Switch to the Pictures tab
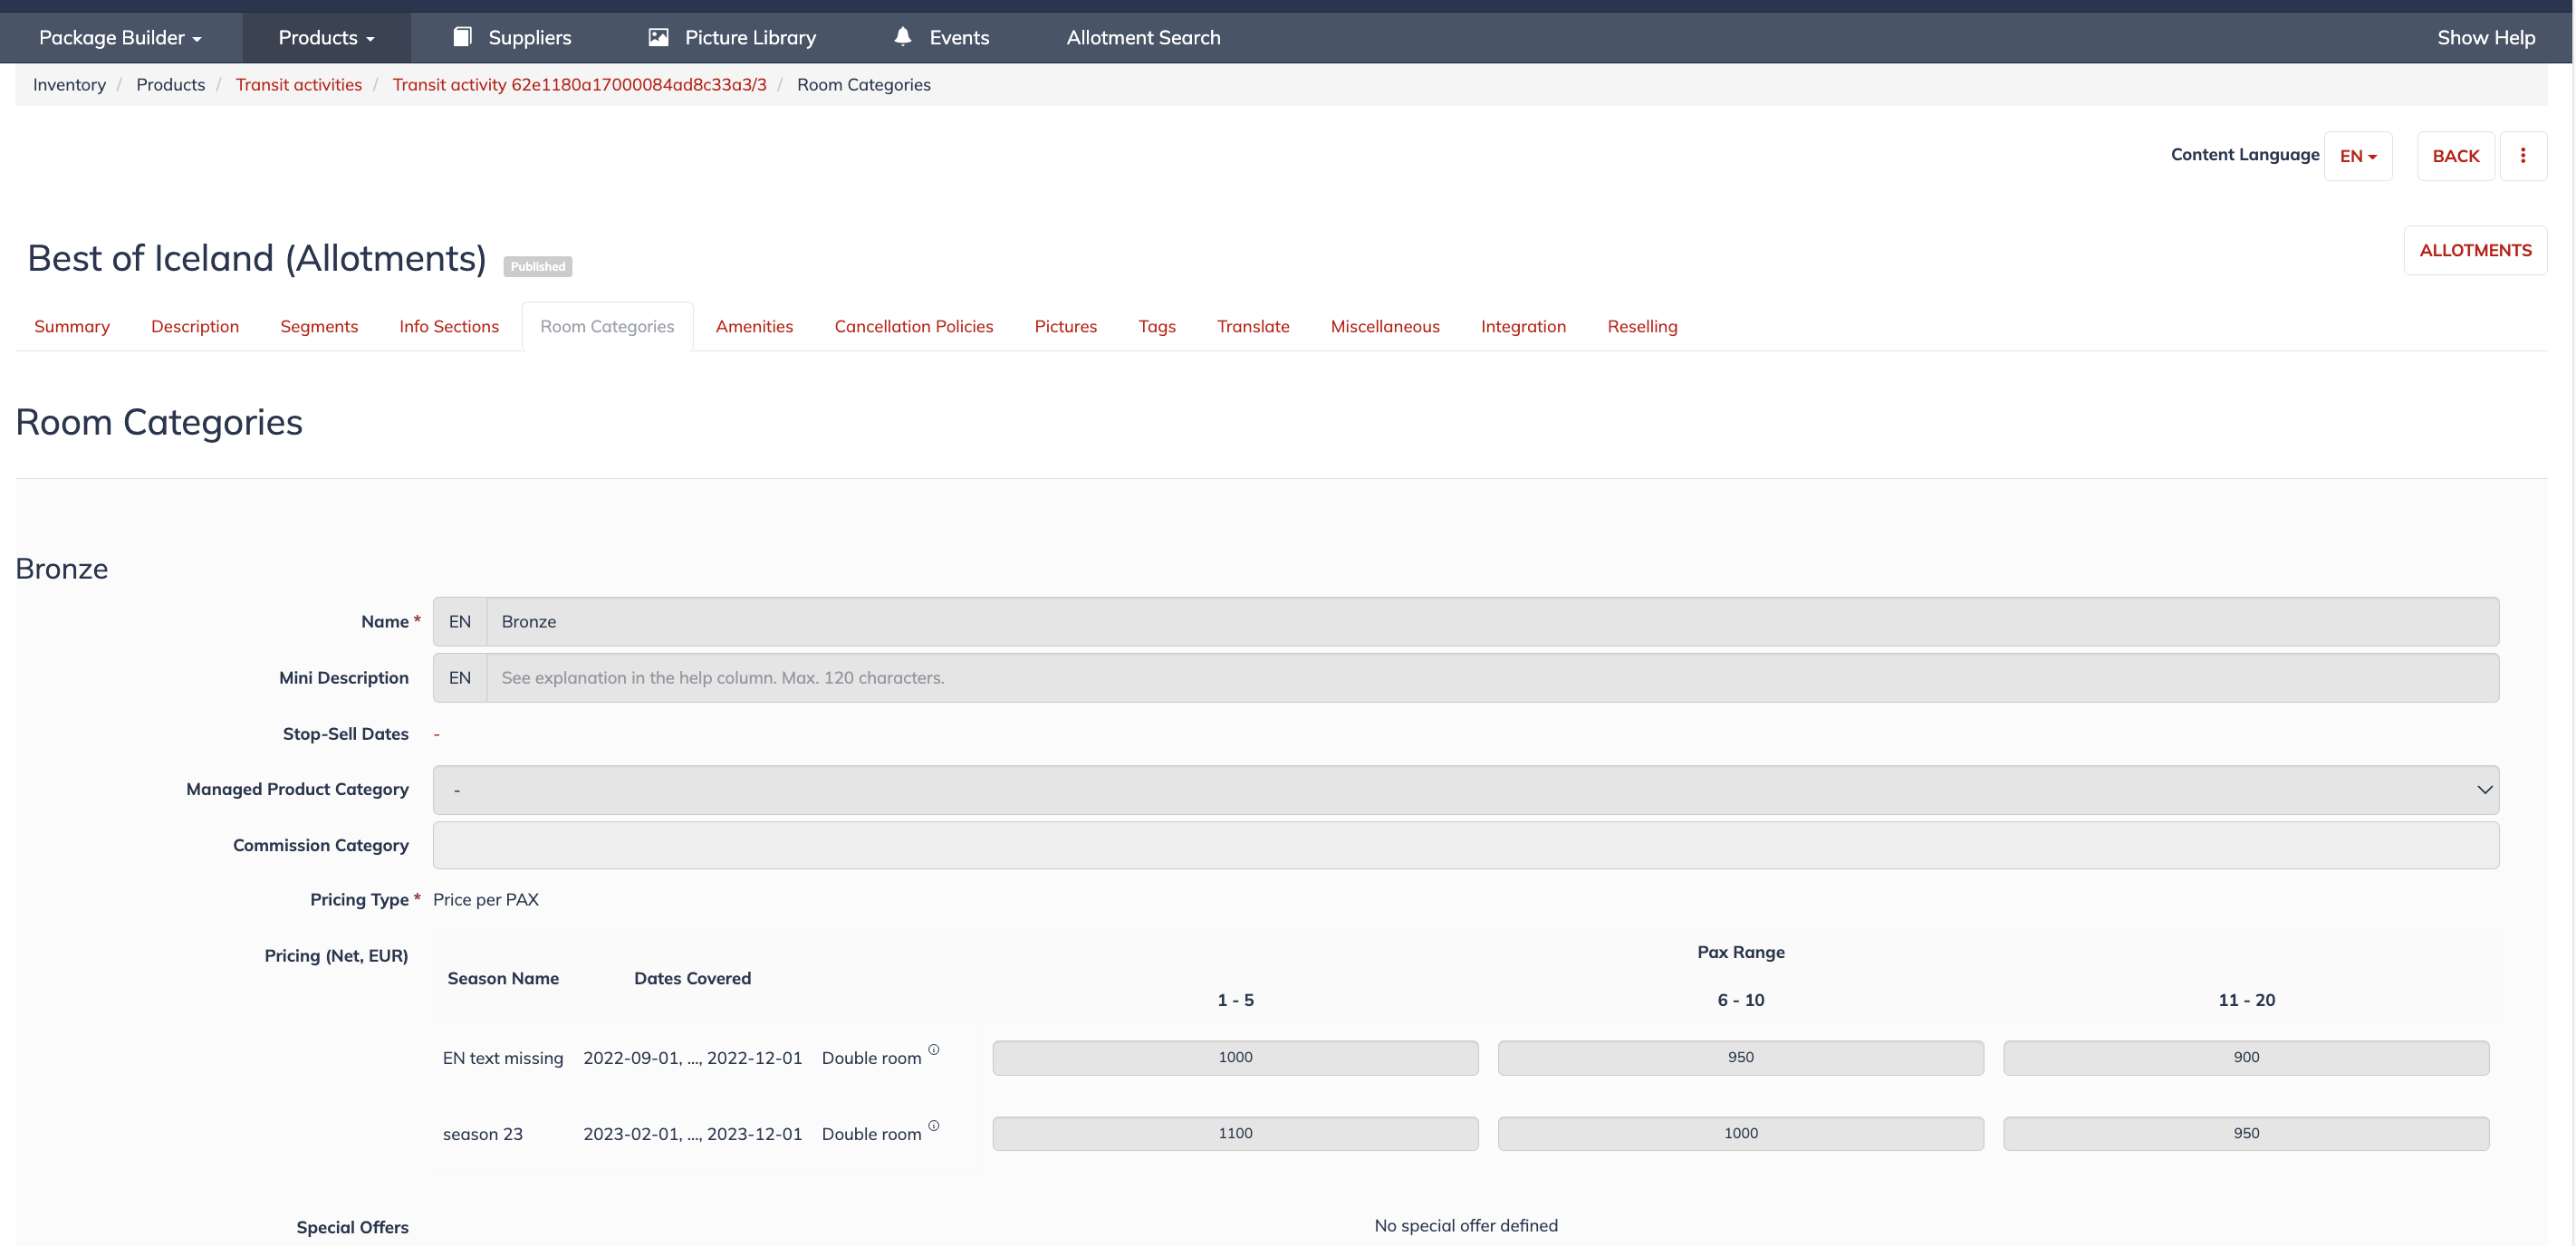The width and height of the screenshot is (2576, 1246). pyautogui.click(x=1066, y=326)
